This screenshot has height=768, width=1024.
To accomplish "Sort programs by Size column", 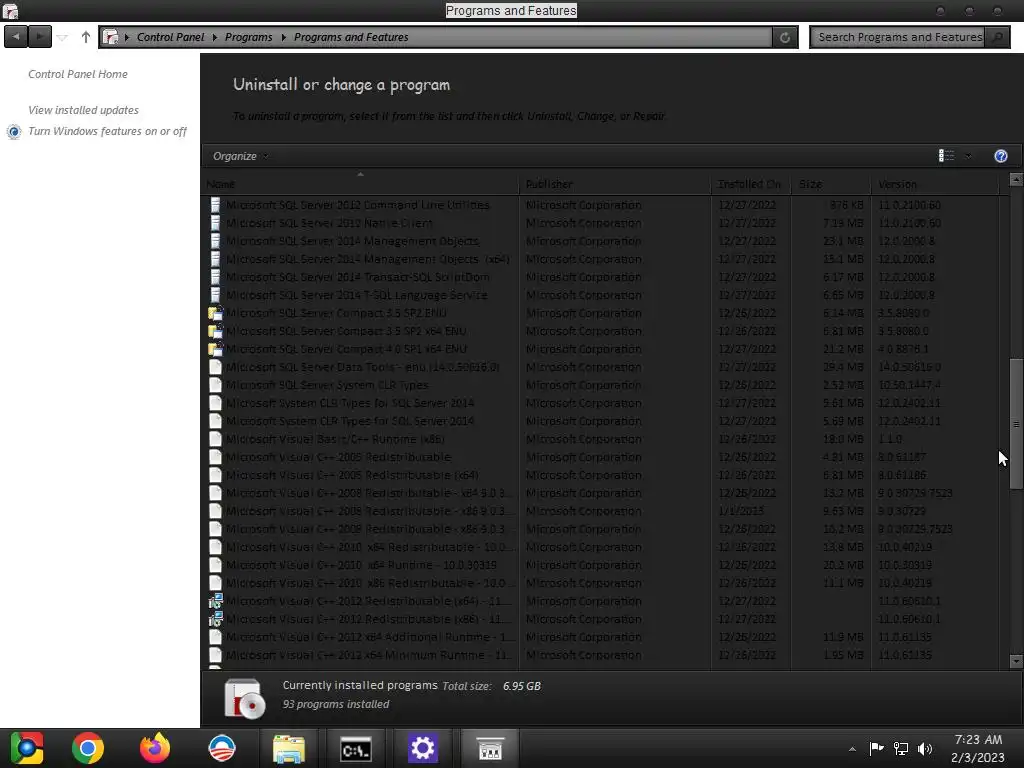I will [831, 184].
